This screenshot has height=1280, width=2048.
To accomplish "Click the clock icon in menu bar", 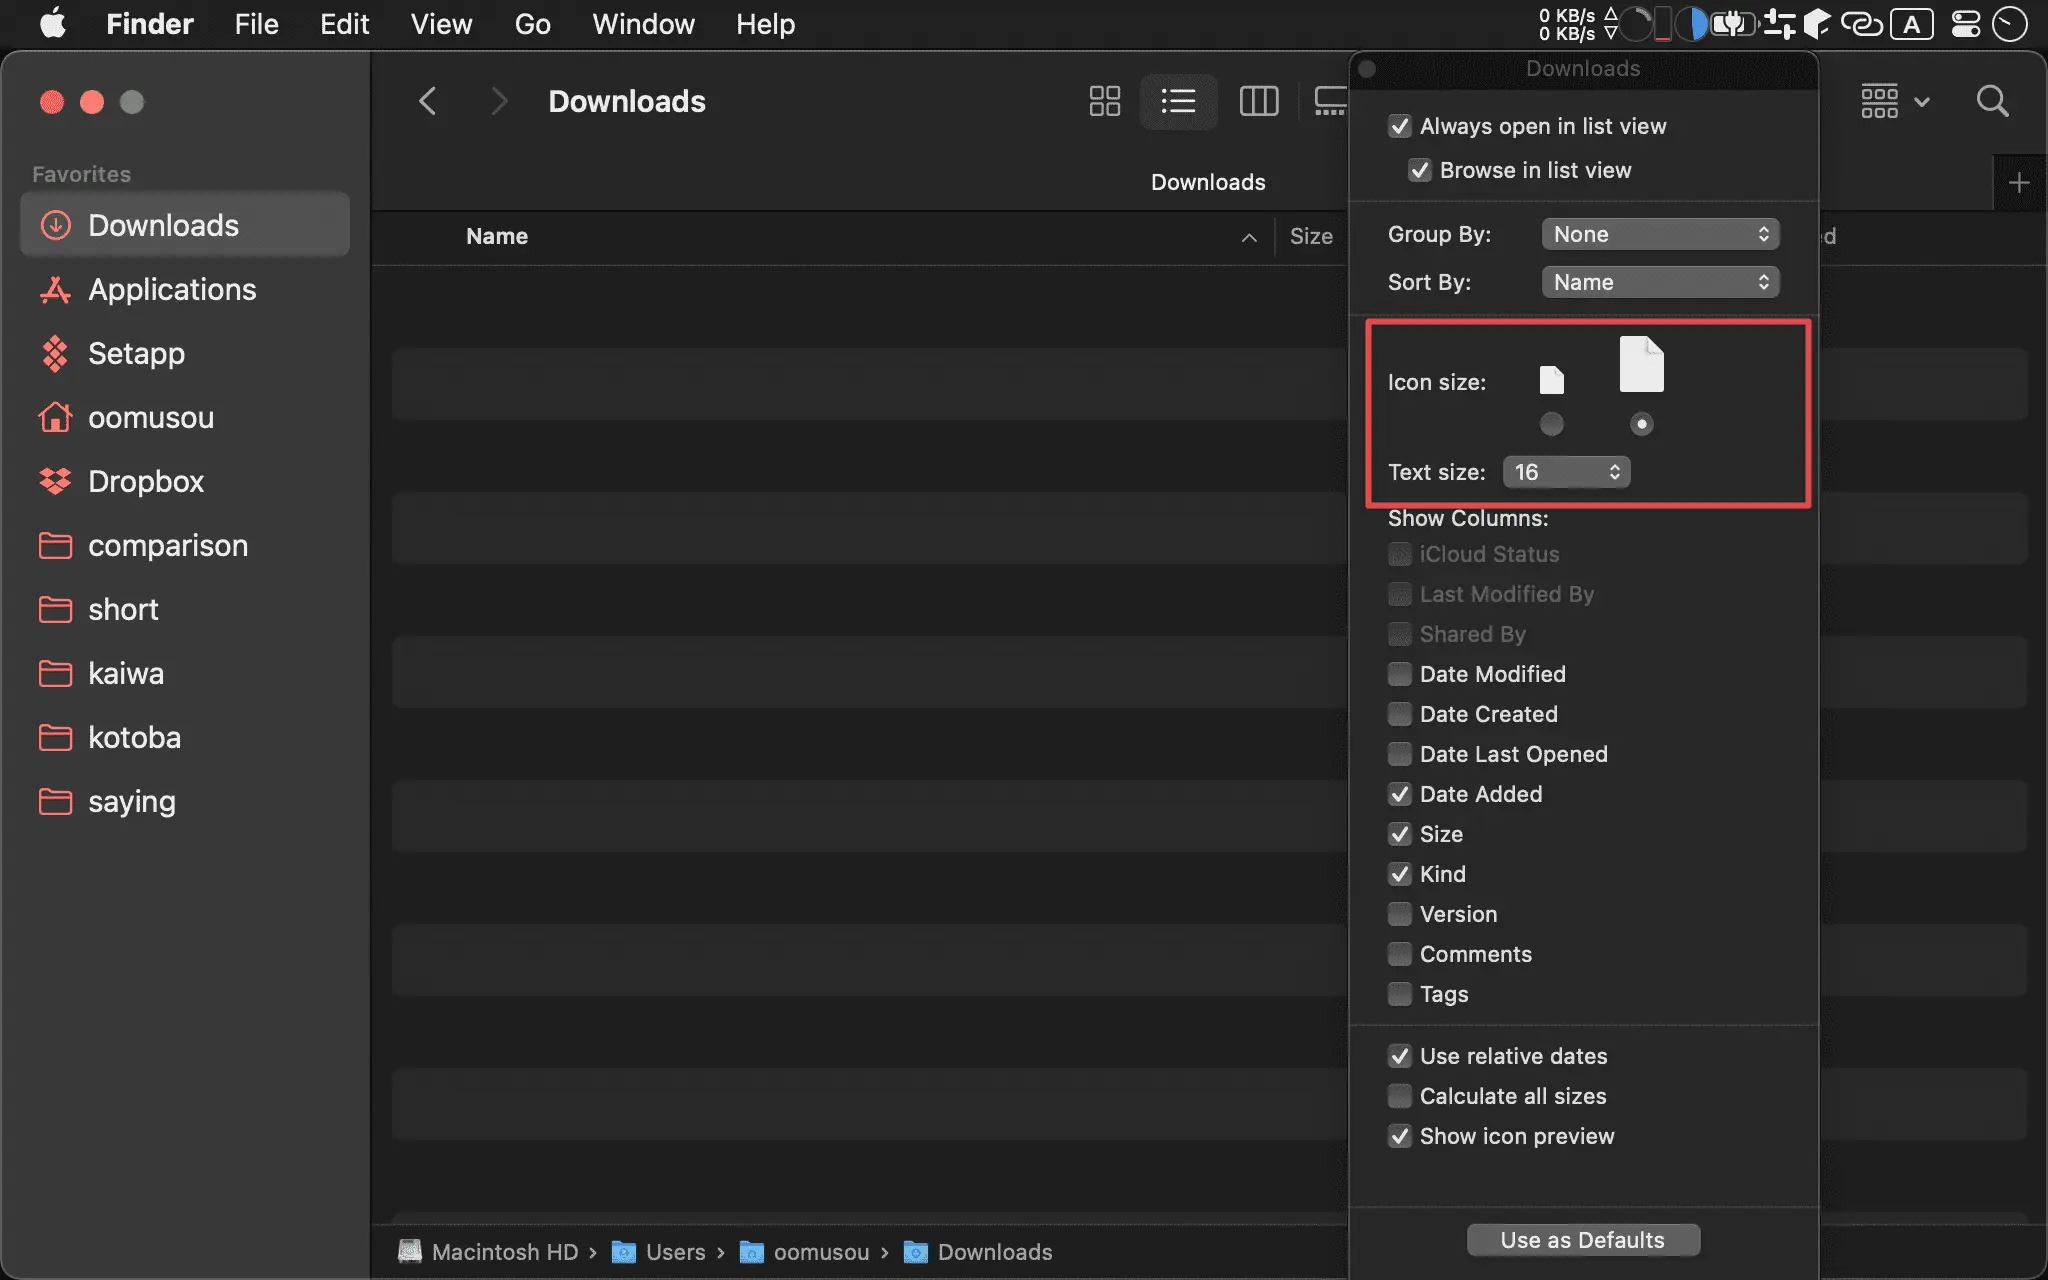I will (x=2010, y=24).
